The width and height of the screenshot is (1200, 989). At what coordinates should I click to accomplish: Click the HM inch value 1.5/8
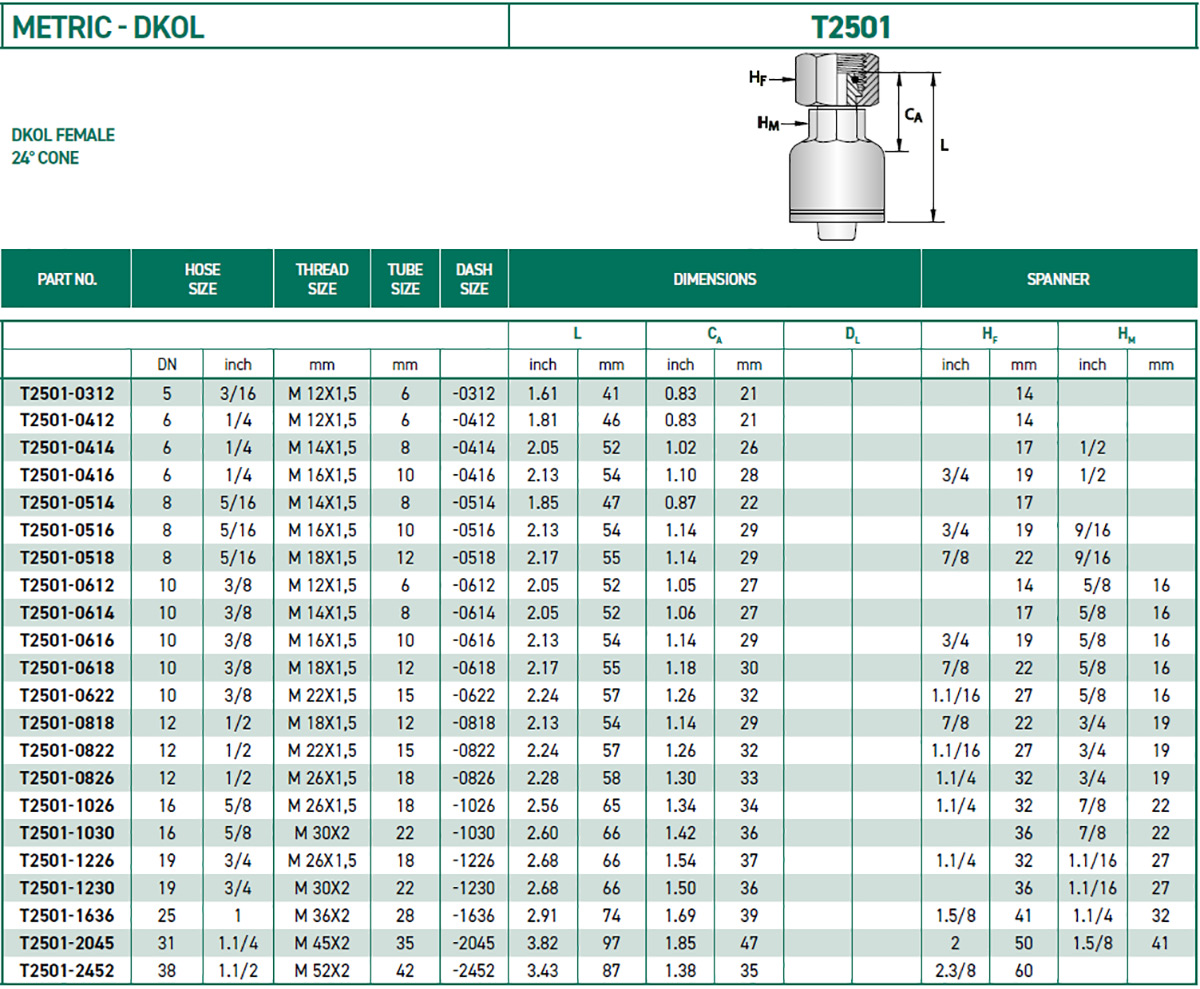[1093, 942]
